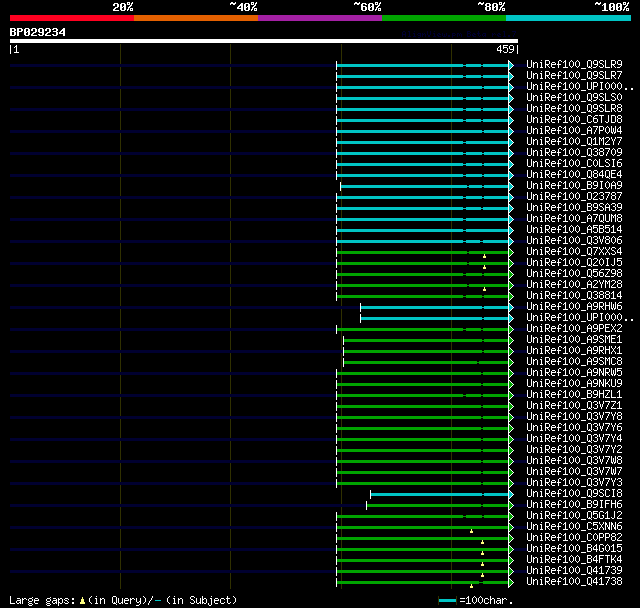Click the UniRef100_A9RHW6 cyan alignment bar
640x608 pixels.
434,307
